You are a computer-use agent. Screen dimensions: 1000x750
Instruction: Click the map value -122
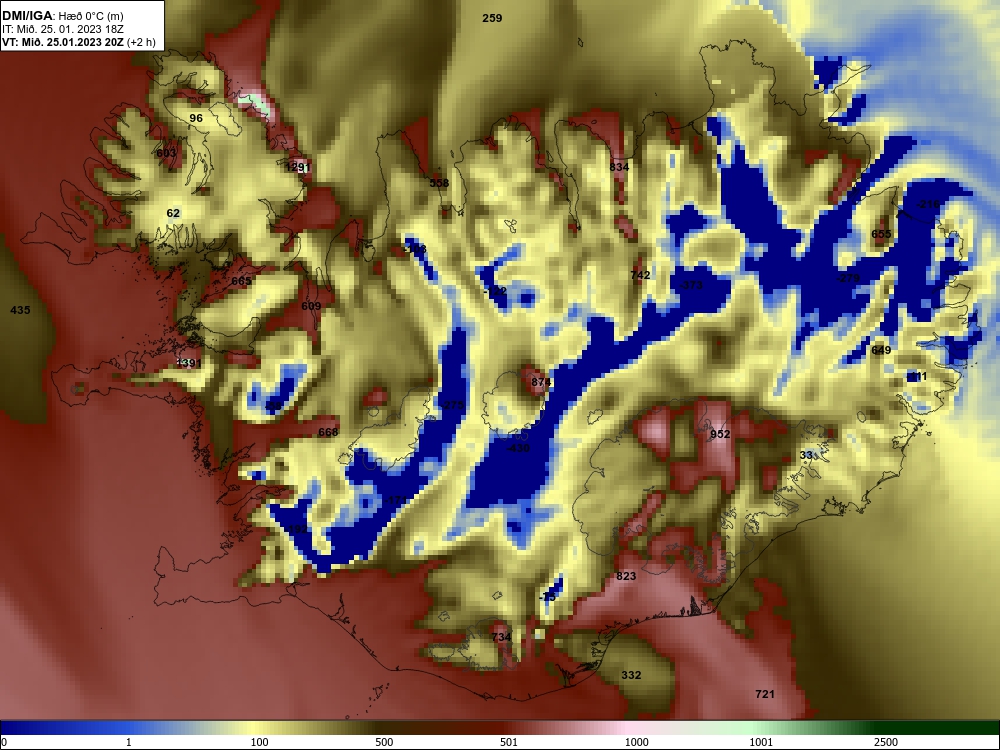495,291
